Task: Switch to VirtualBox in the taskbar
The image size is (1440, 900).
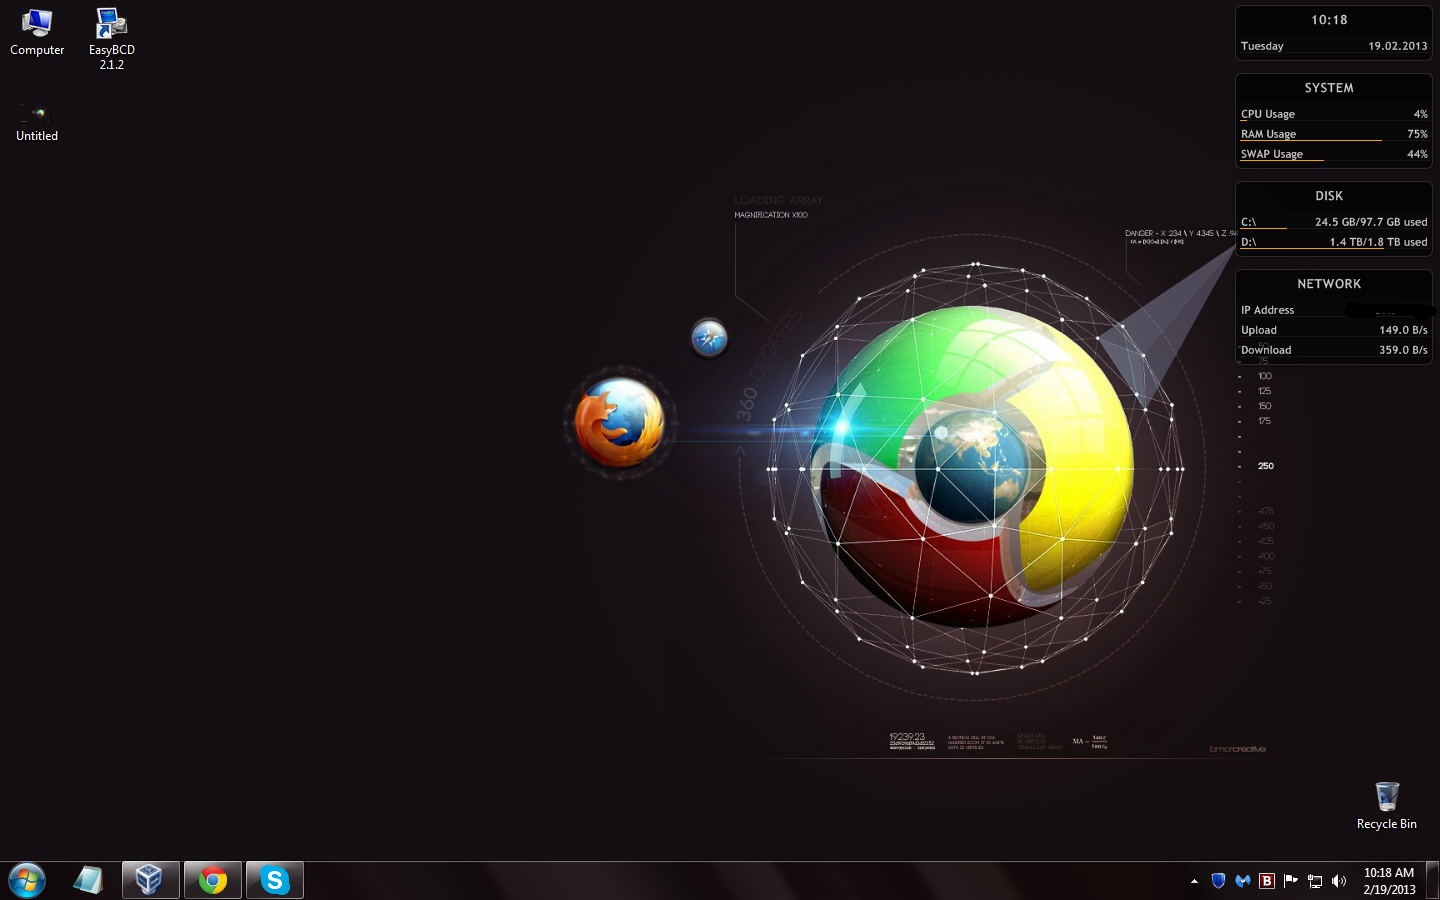Action: (x=150, y=880)
